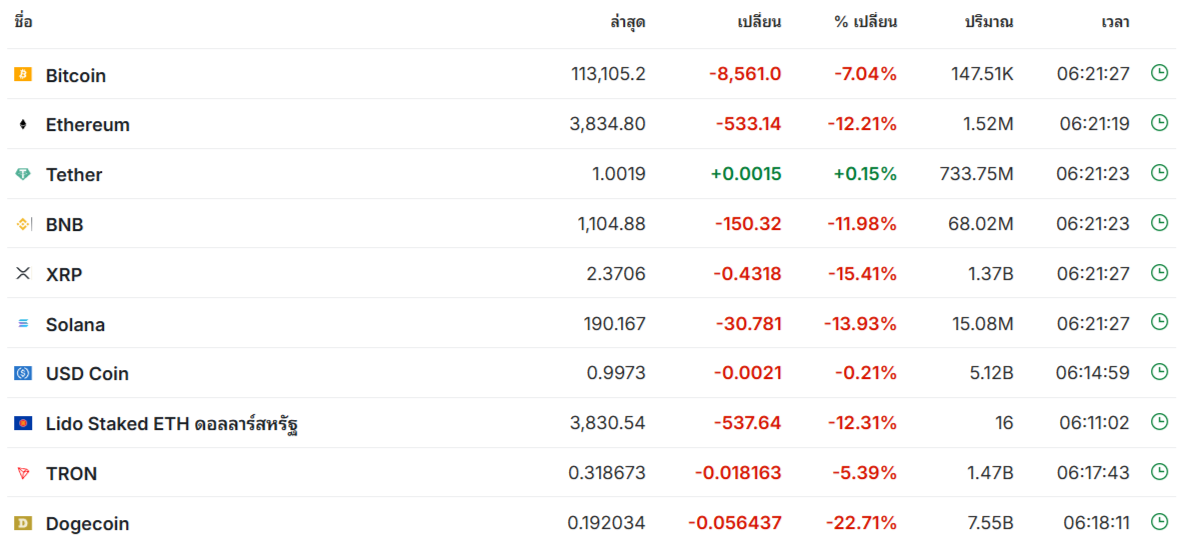Open the Dogecoin name link
The image size is (1181, 543).
[88, 523]
